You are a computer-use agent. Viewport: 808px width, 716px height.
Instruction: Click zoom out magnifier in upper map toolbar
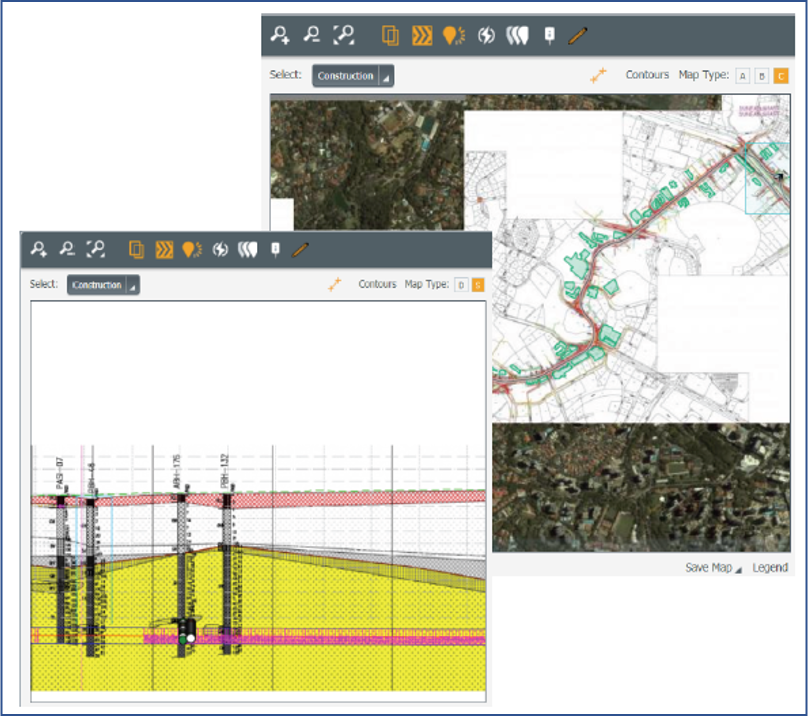tap(312, 35)
